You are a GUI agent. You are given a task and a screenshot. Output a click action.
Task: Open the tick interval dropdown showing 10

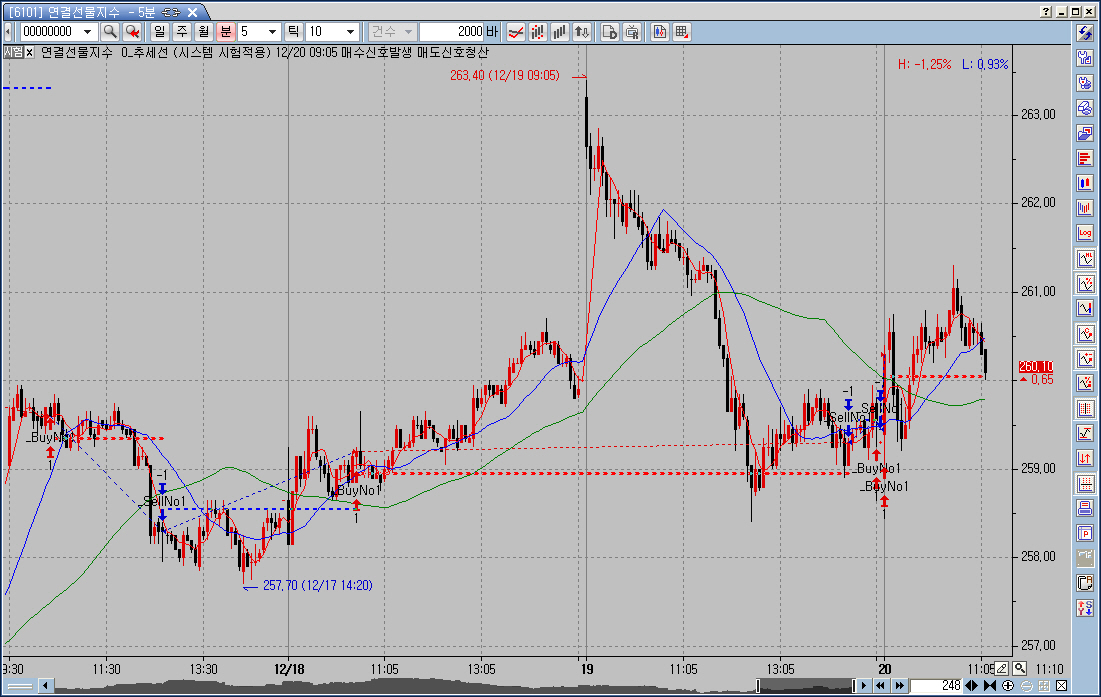[350, 32]
